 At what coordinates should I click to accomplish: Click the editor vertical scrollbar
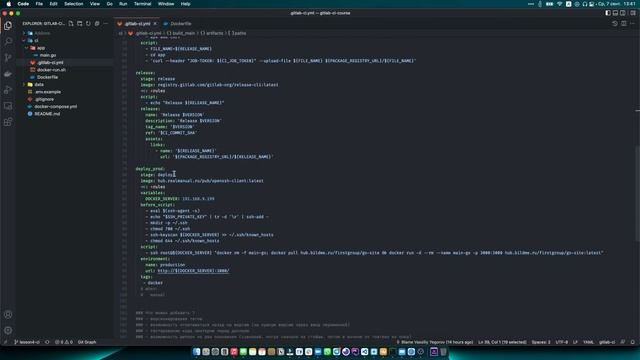[x=637, y=193]
